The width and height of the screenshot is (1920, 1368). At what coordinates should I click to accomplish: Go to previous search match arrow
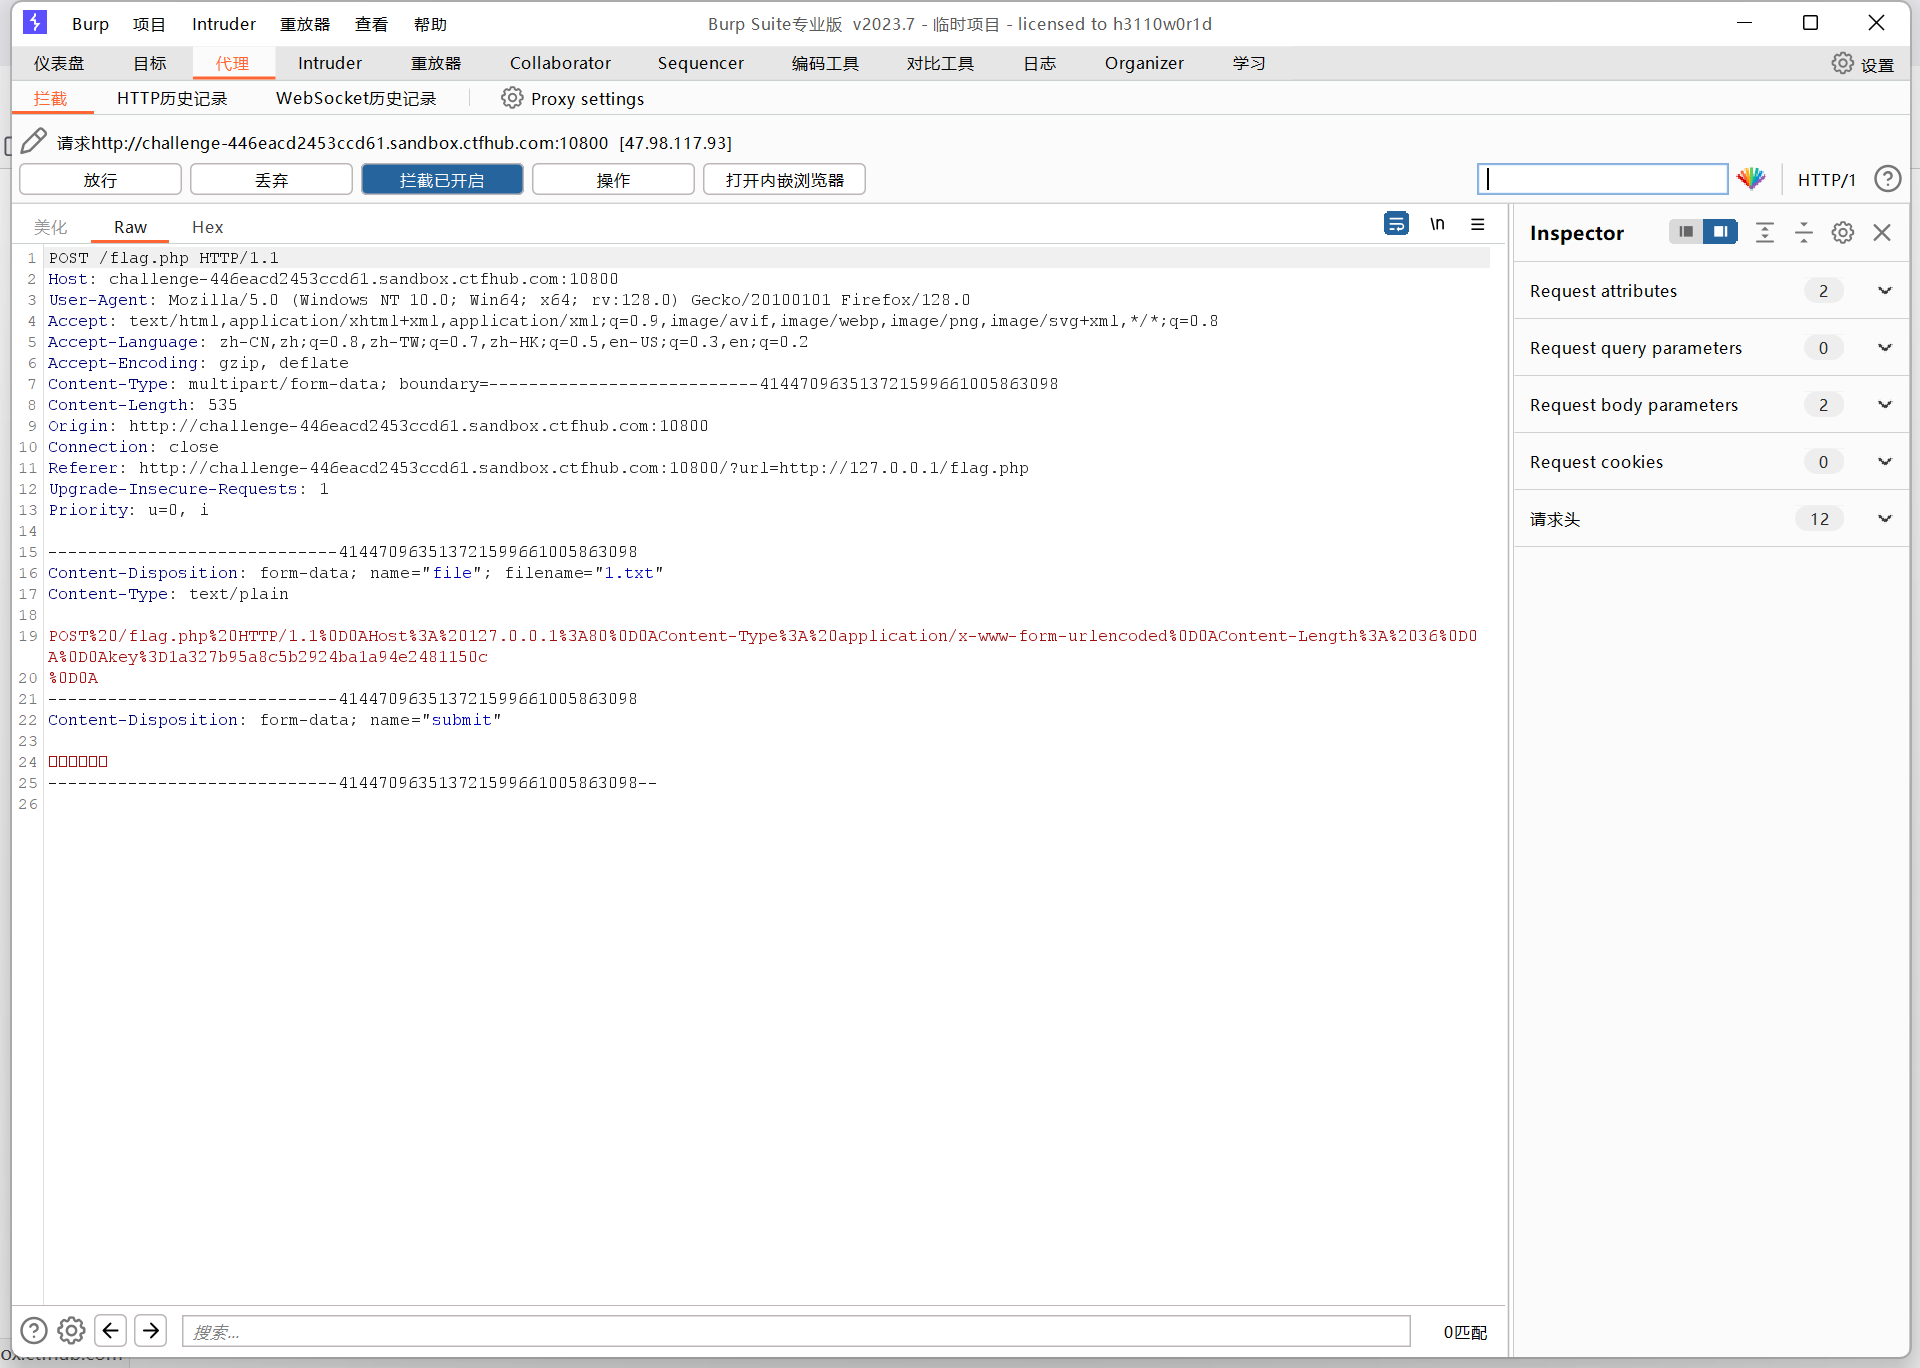[x=111, y=1330]
